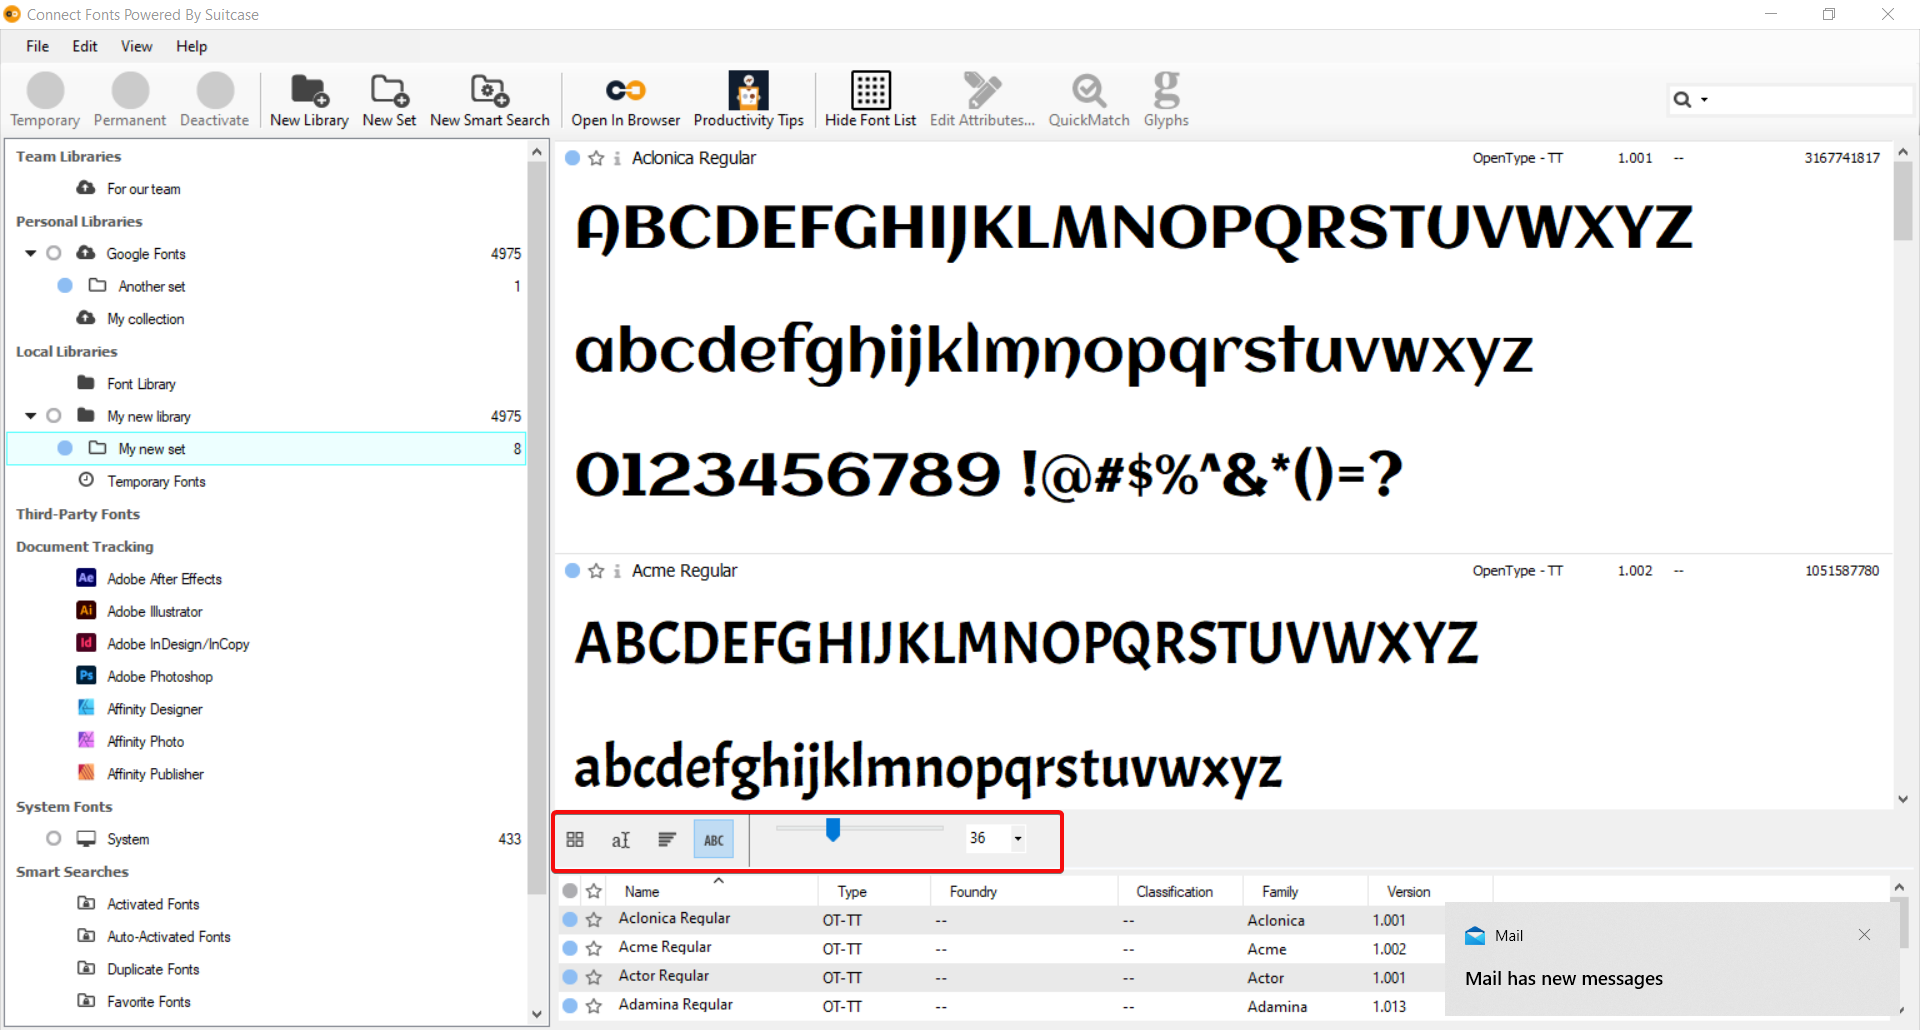Open the Glyphs viewer
This screenshot has width=1920, height=1030.
[1166, 100]
